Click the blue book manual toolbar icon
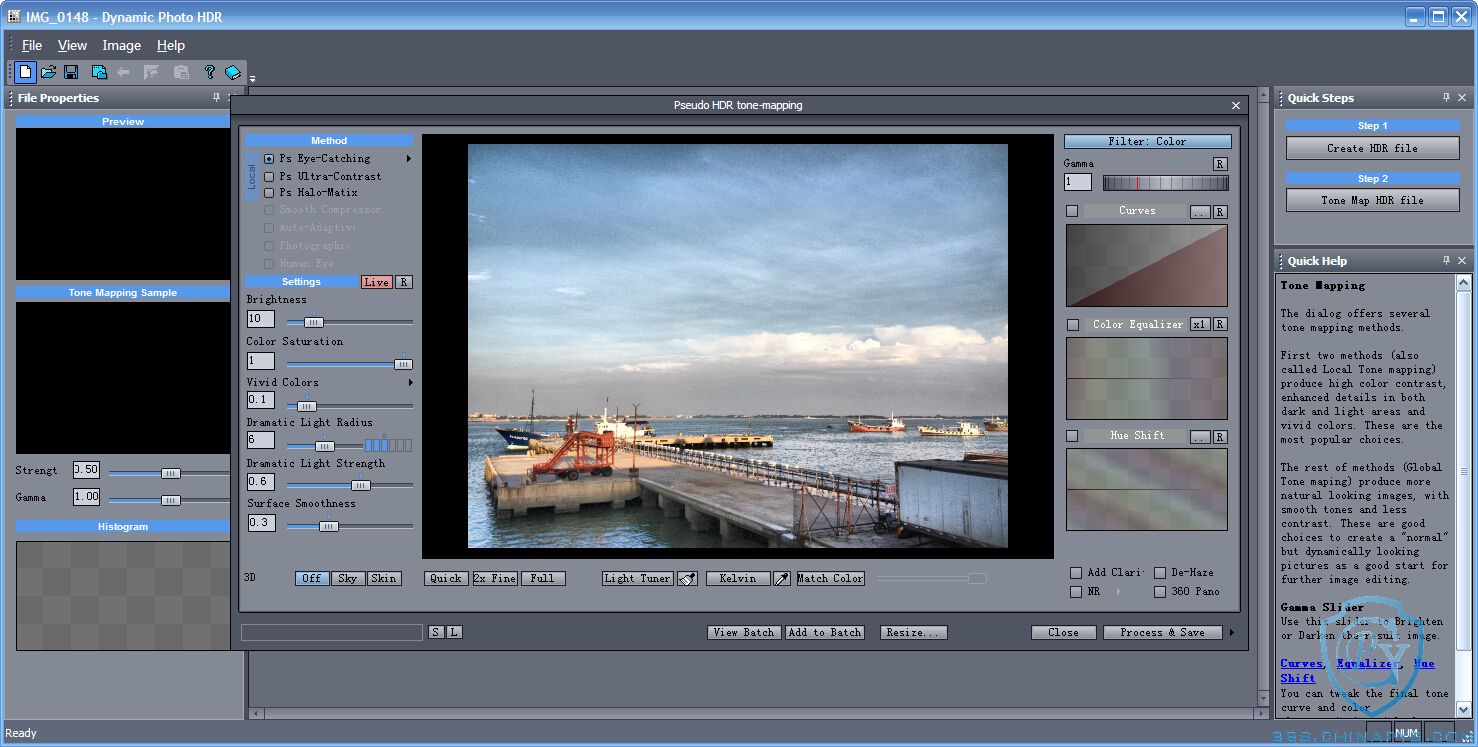 (x=232, y=72)
